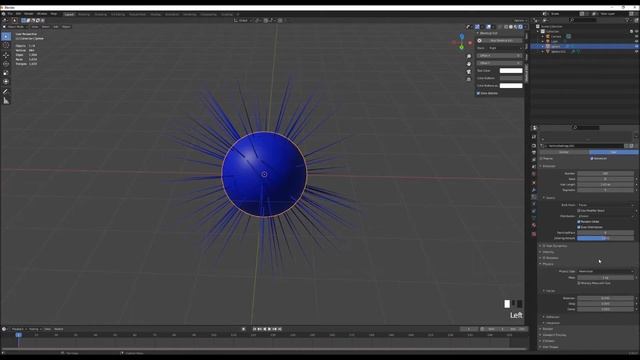This screenshot has height=360, width=640.
Task: Collapse the Emission panel
Action: 548,166
